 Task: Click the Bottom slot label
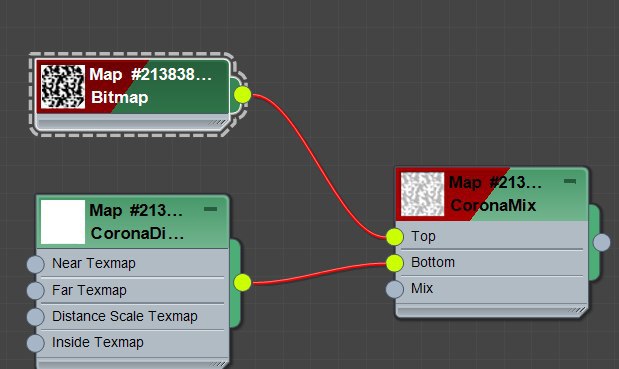(x=433, y=262)
